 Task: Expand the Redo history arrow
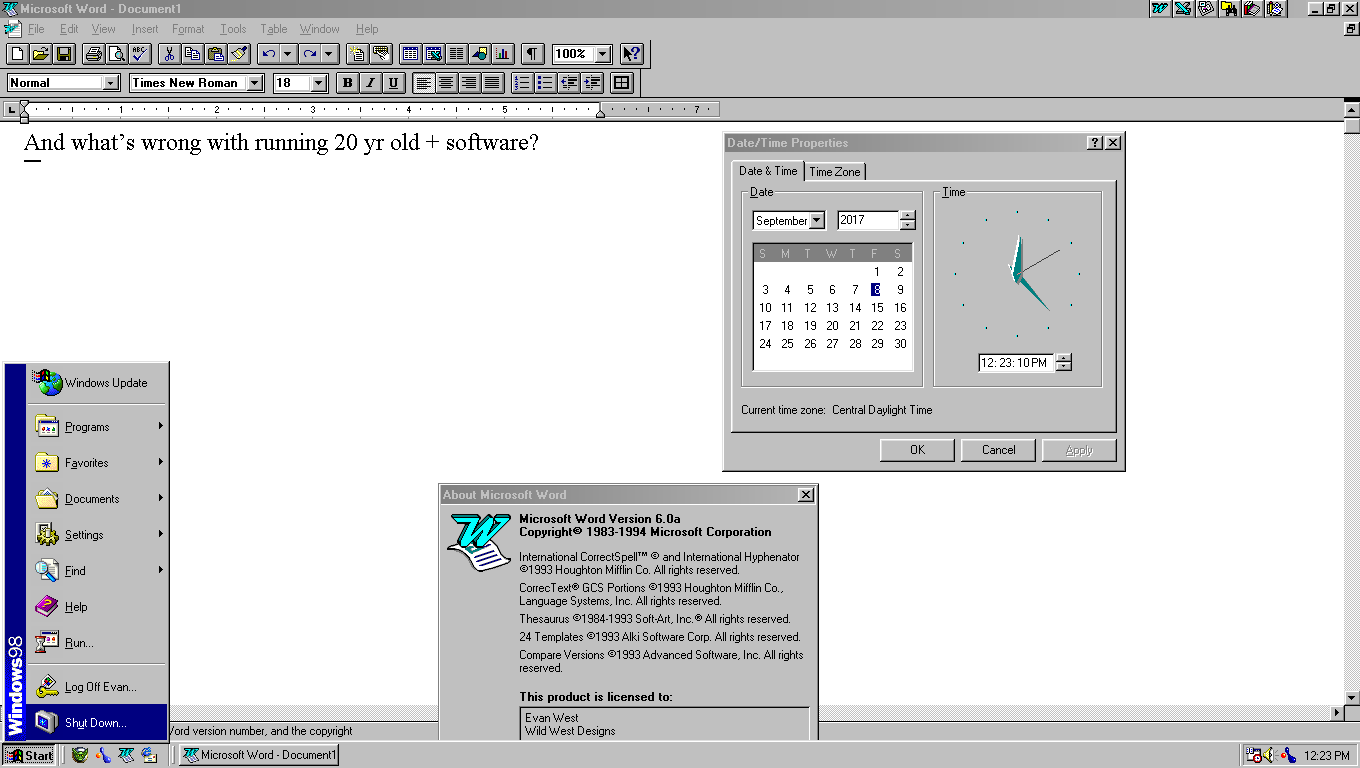tap(330, 54)
